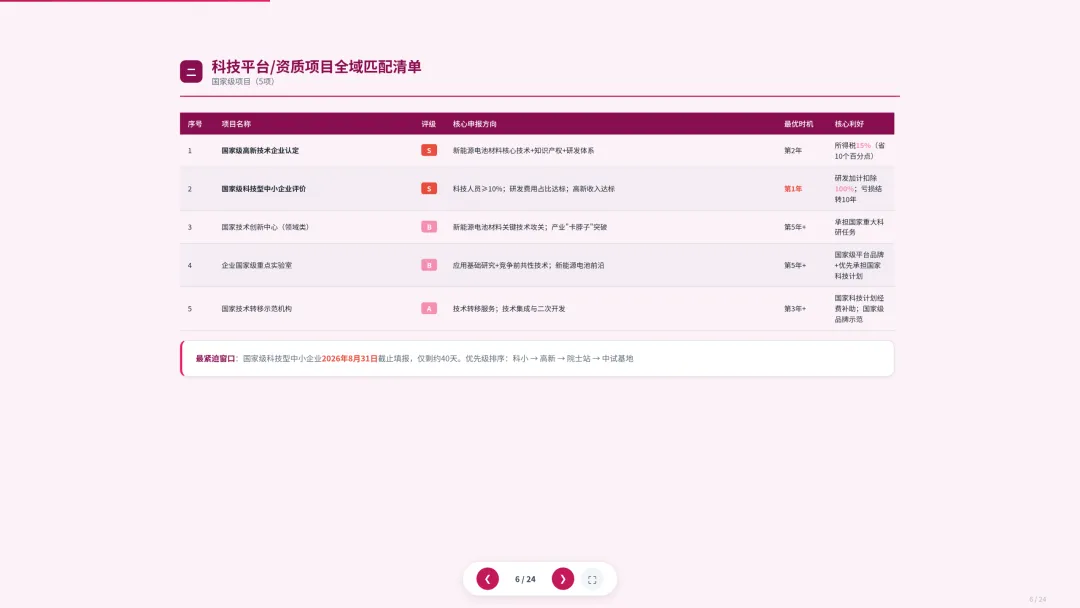Click benefit text 国家科技计划经费补助
This screenshot has width=1080, height=608.
click(x=859, y=303)
